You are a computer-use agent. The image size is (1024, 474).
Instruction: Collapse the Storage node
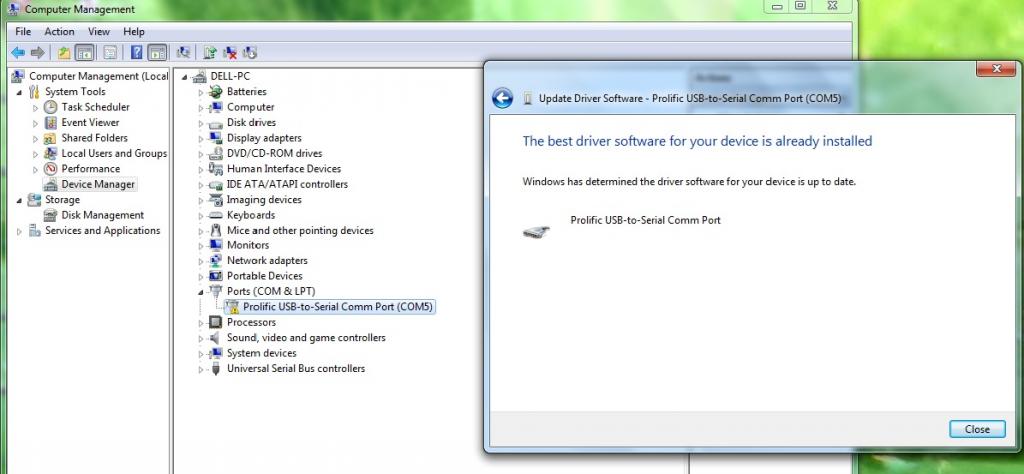pos(19,200)
